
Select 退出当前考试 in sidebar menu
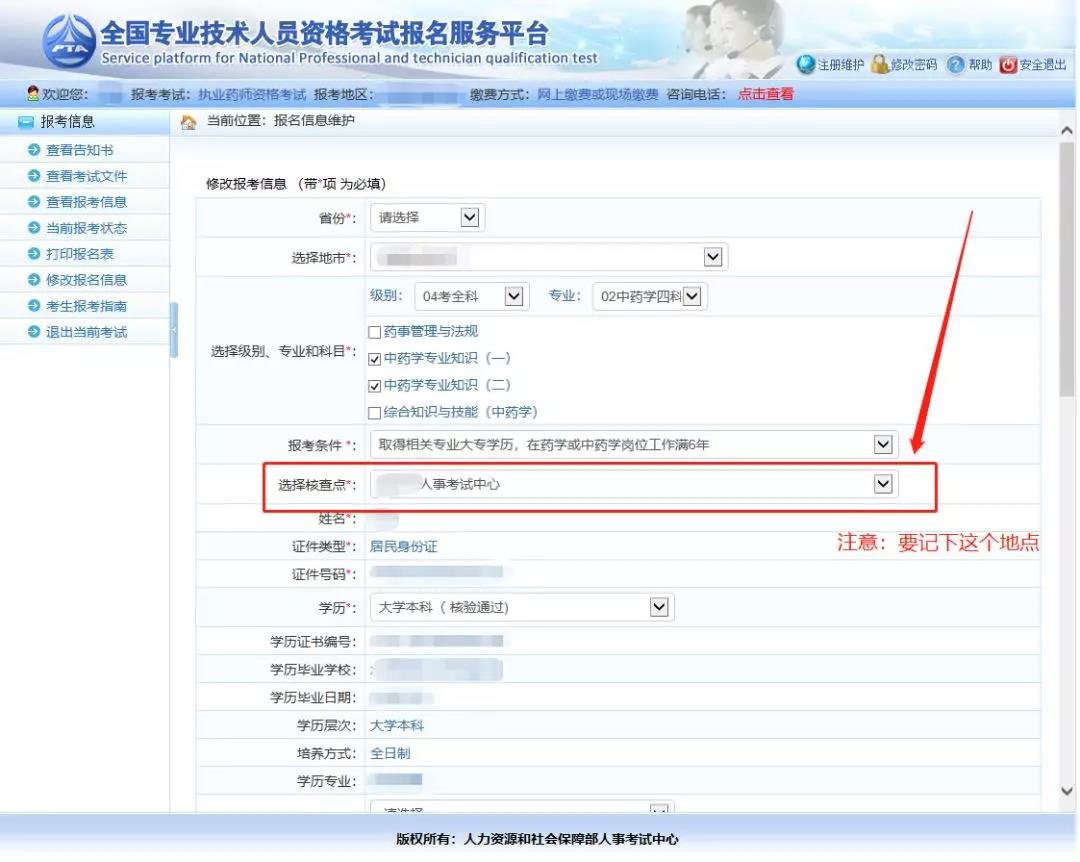[86, 332]
